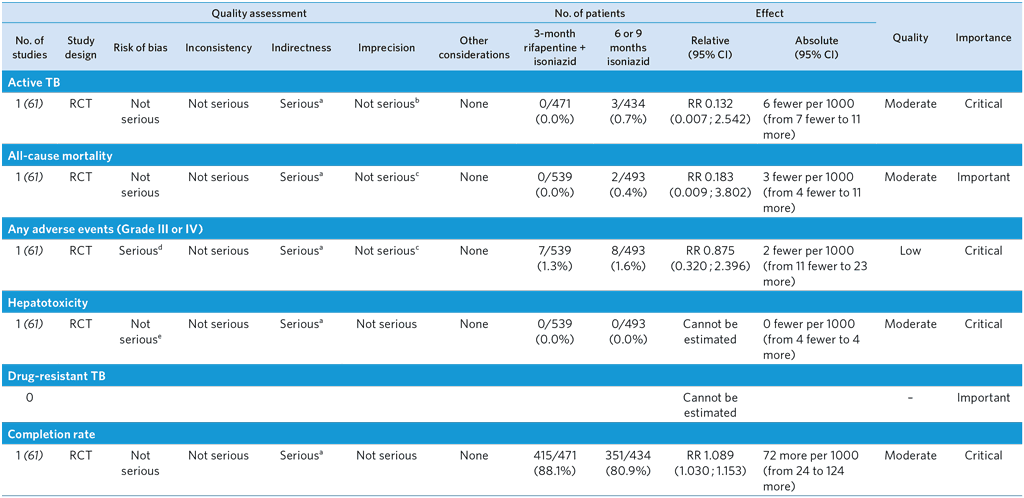Click the "RR 1.089" relative effect cell
The width and height of the screenshot is (1024, 498).
[712, 463]
